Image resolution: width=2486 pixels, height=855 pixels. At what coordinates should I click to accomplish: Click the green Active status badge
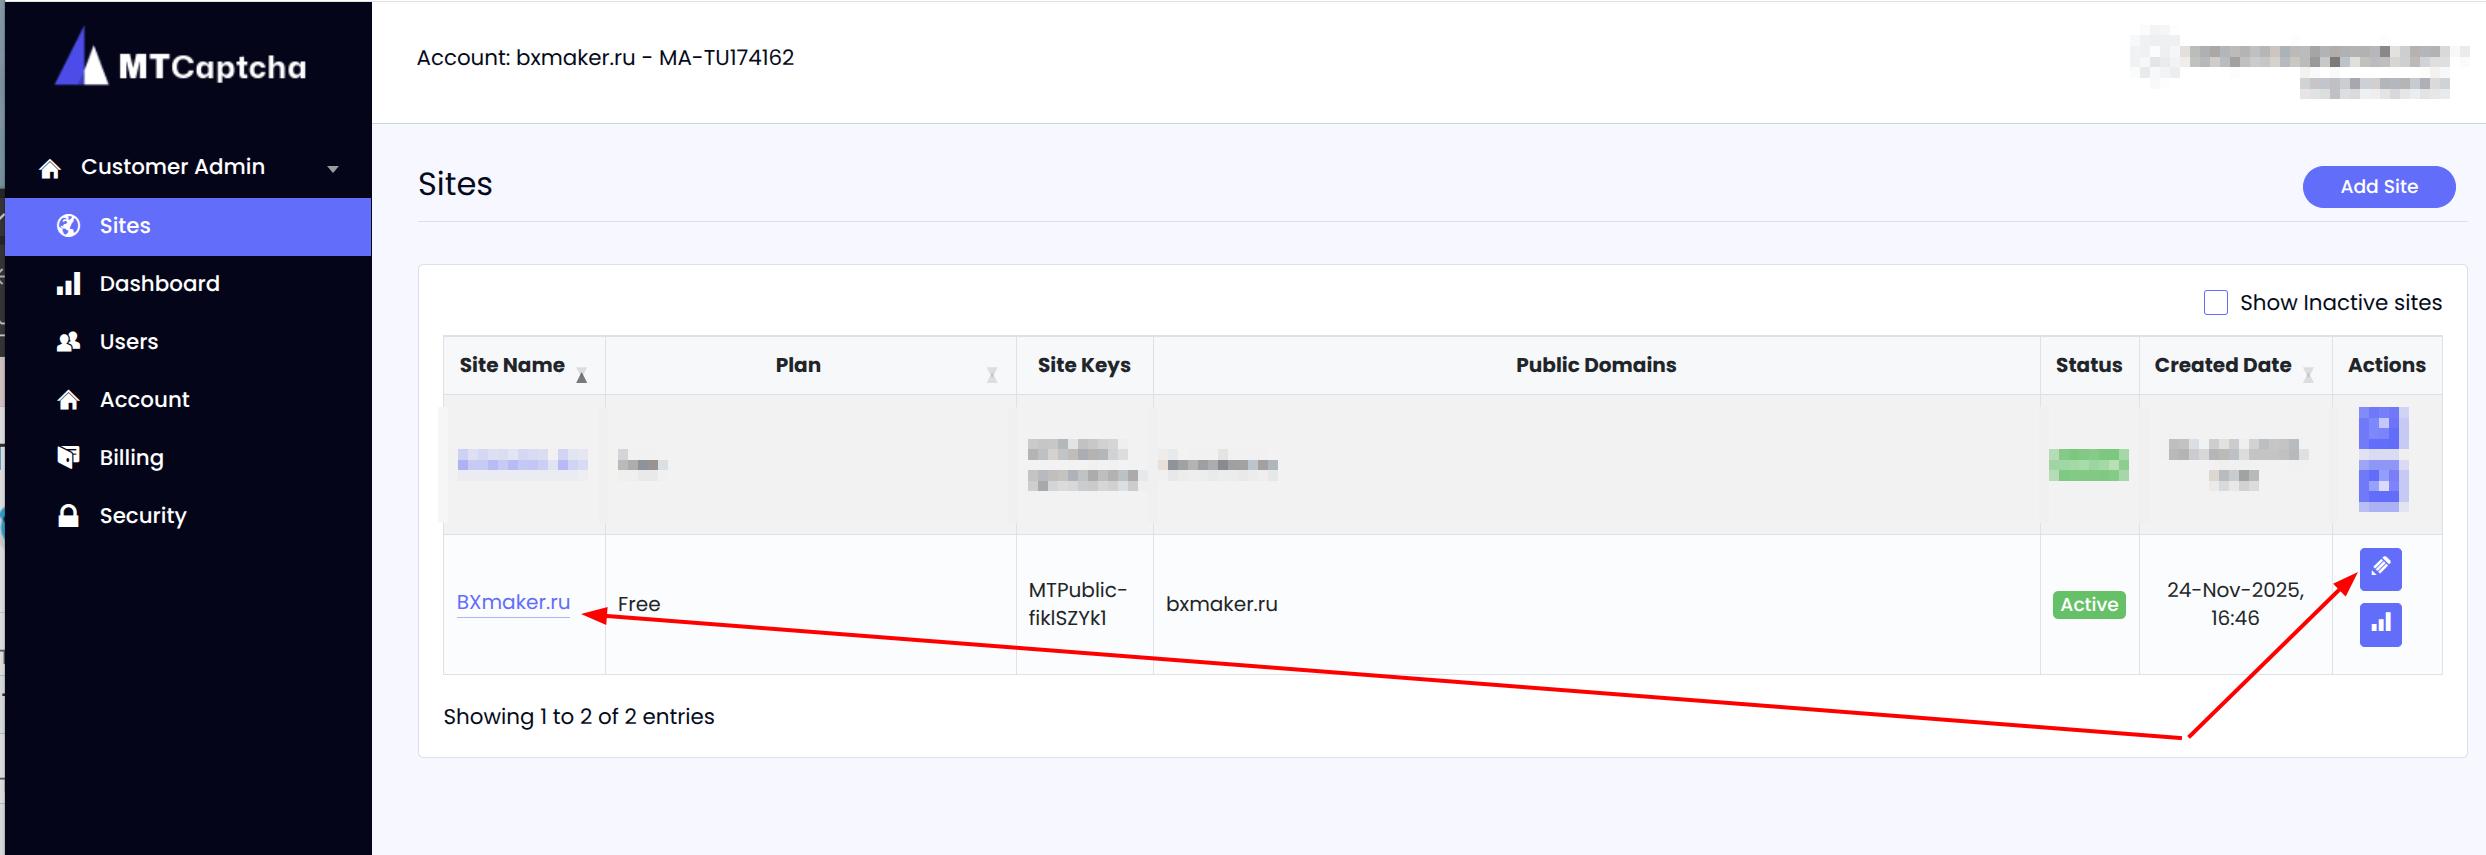click(x=2088, y=605)
